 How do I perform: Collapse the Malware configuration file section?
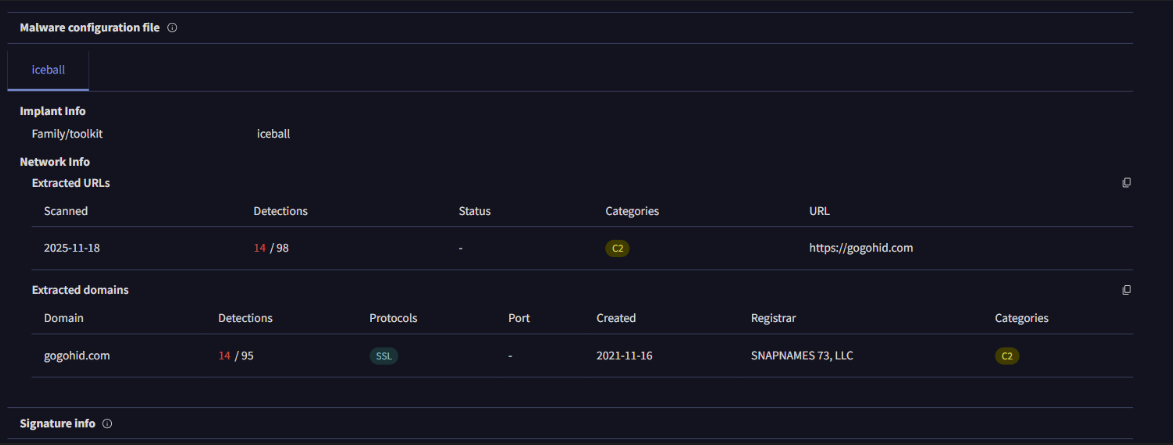(x=89, y=28)
